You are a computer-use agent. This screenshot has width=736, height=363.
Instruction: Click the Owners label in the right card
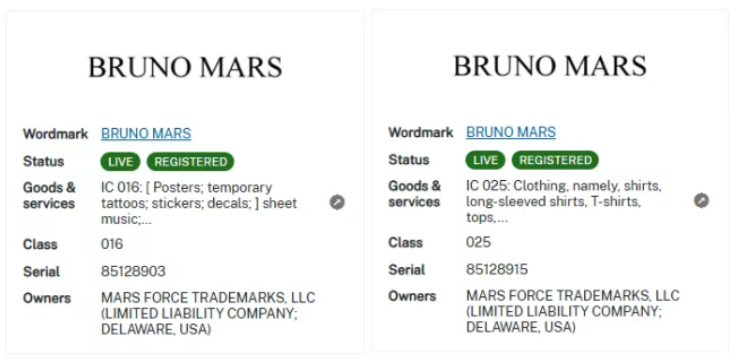click(x=412, y=296)
